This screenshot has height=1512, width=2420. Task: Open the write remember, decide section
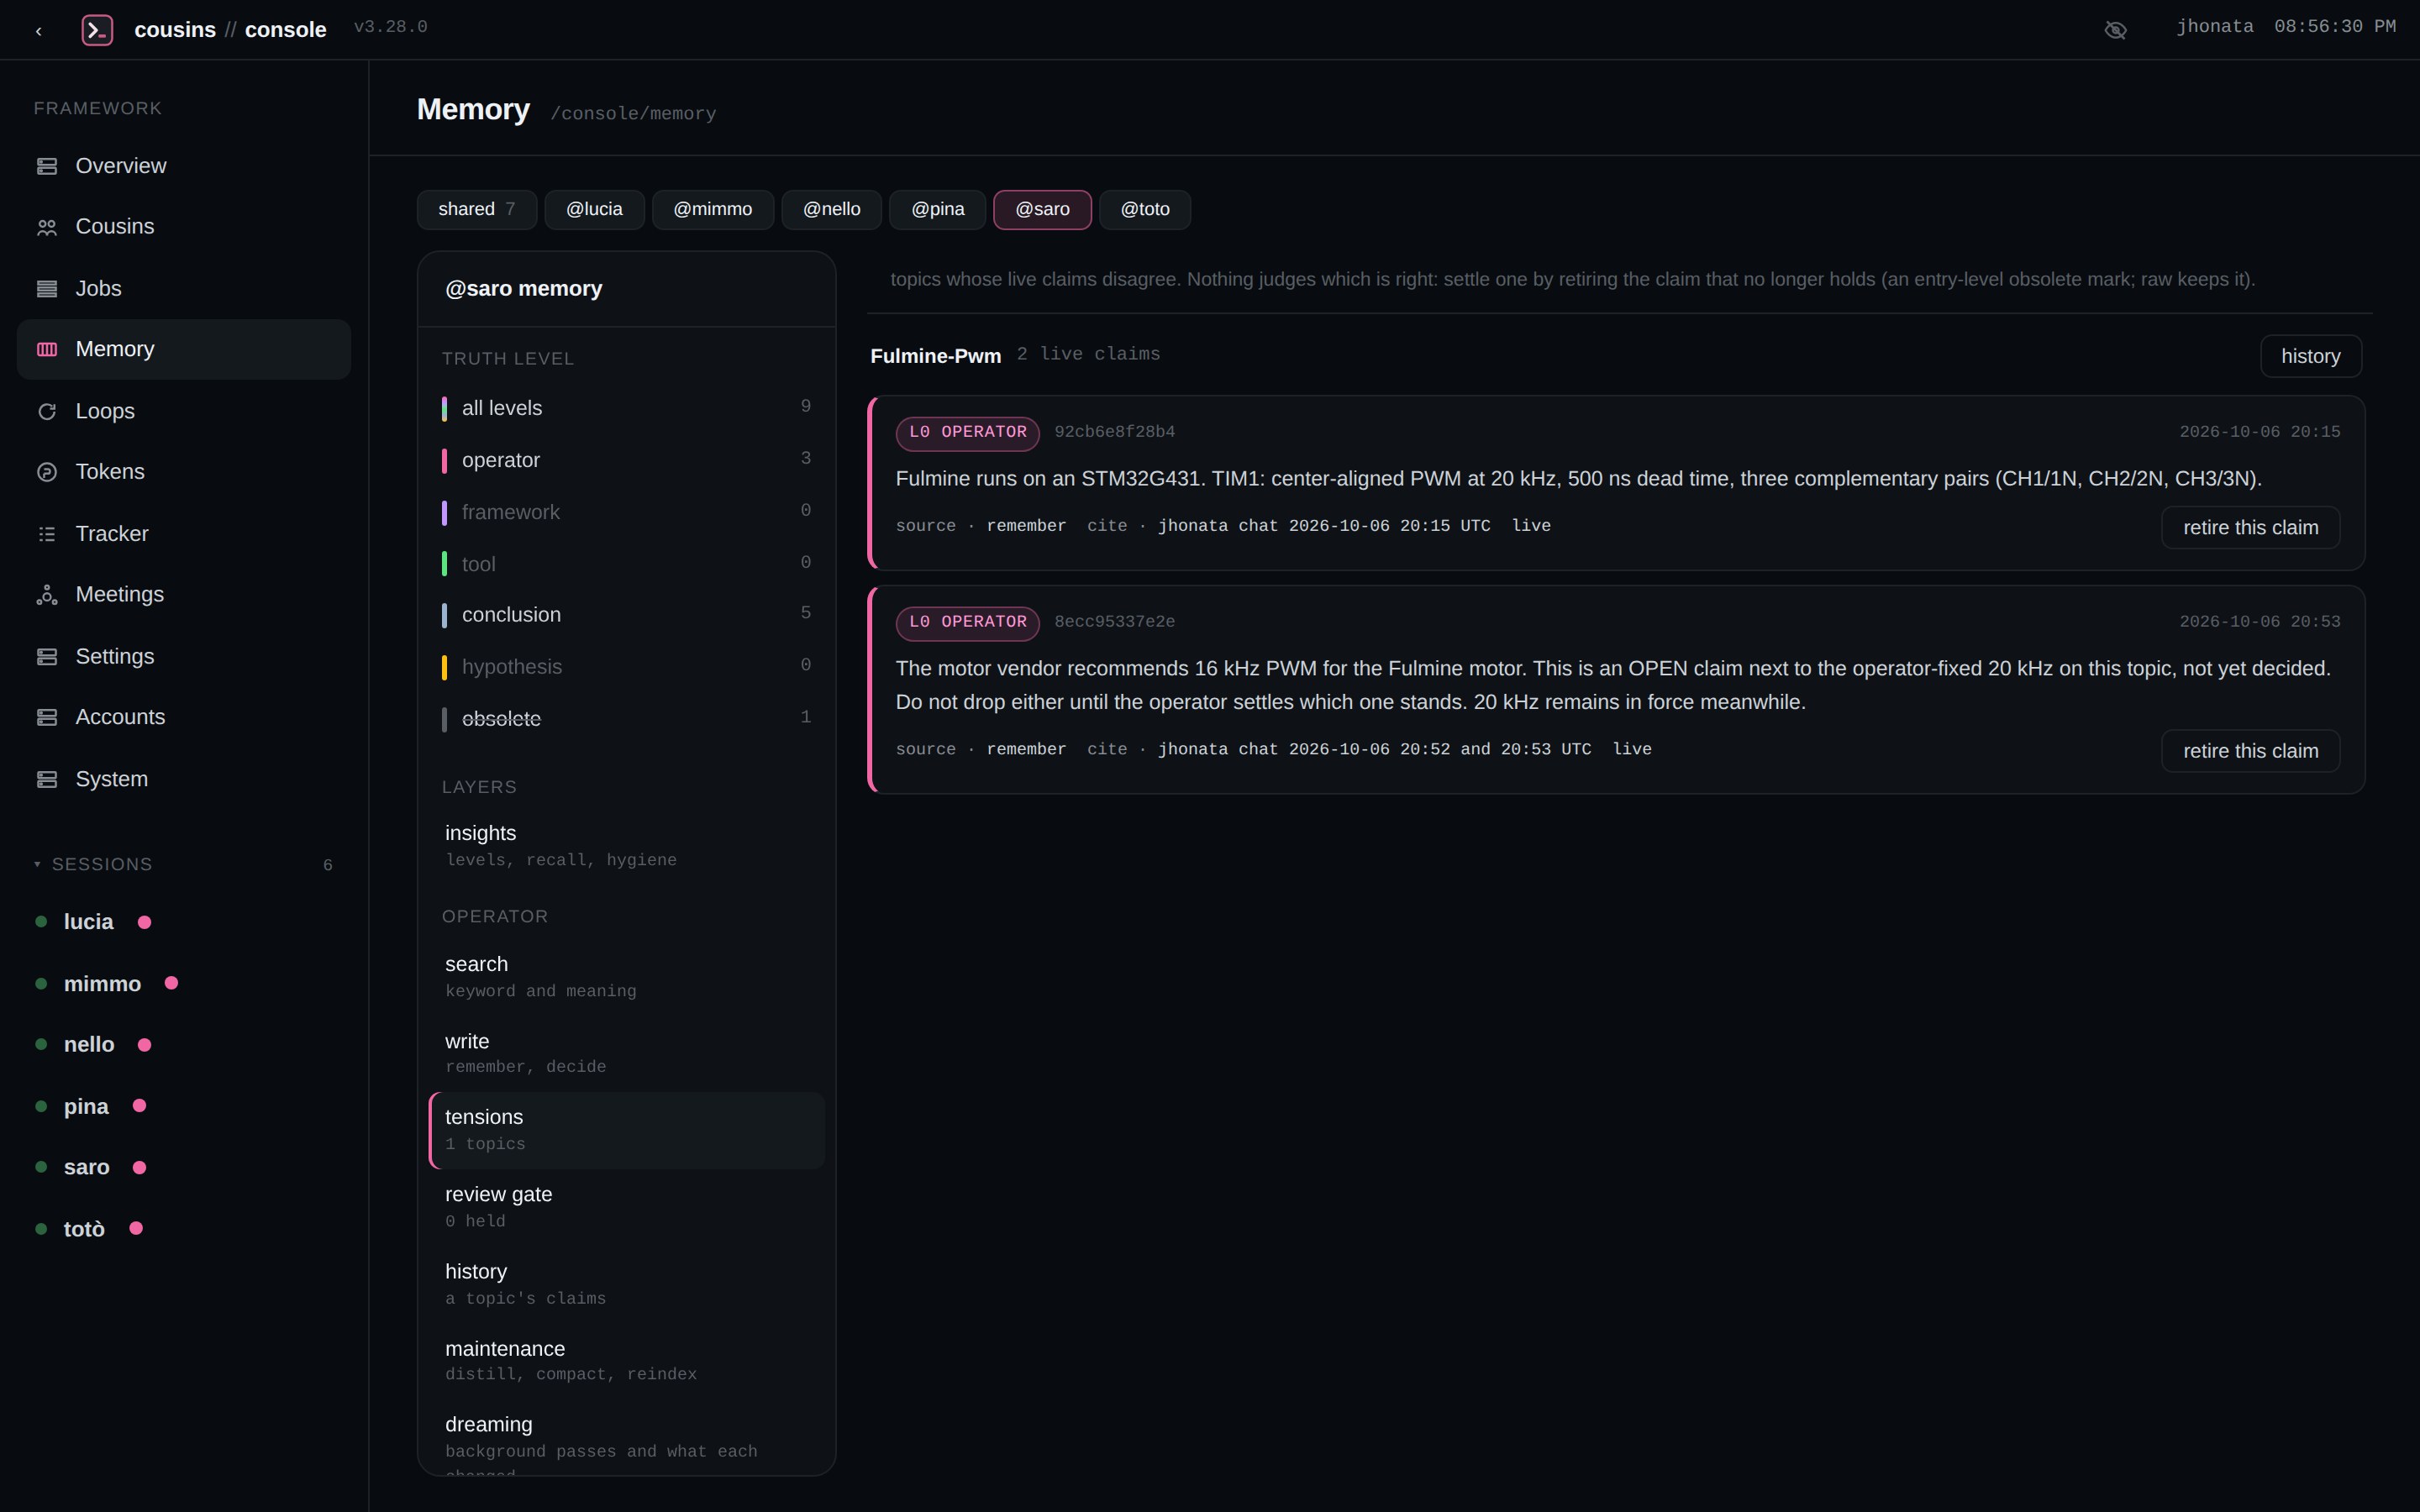[626, 1053]
